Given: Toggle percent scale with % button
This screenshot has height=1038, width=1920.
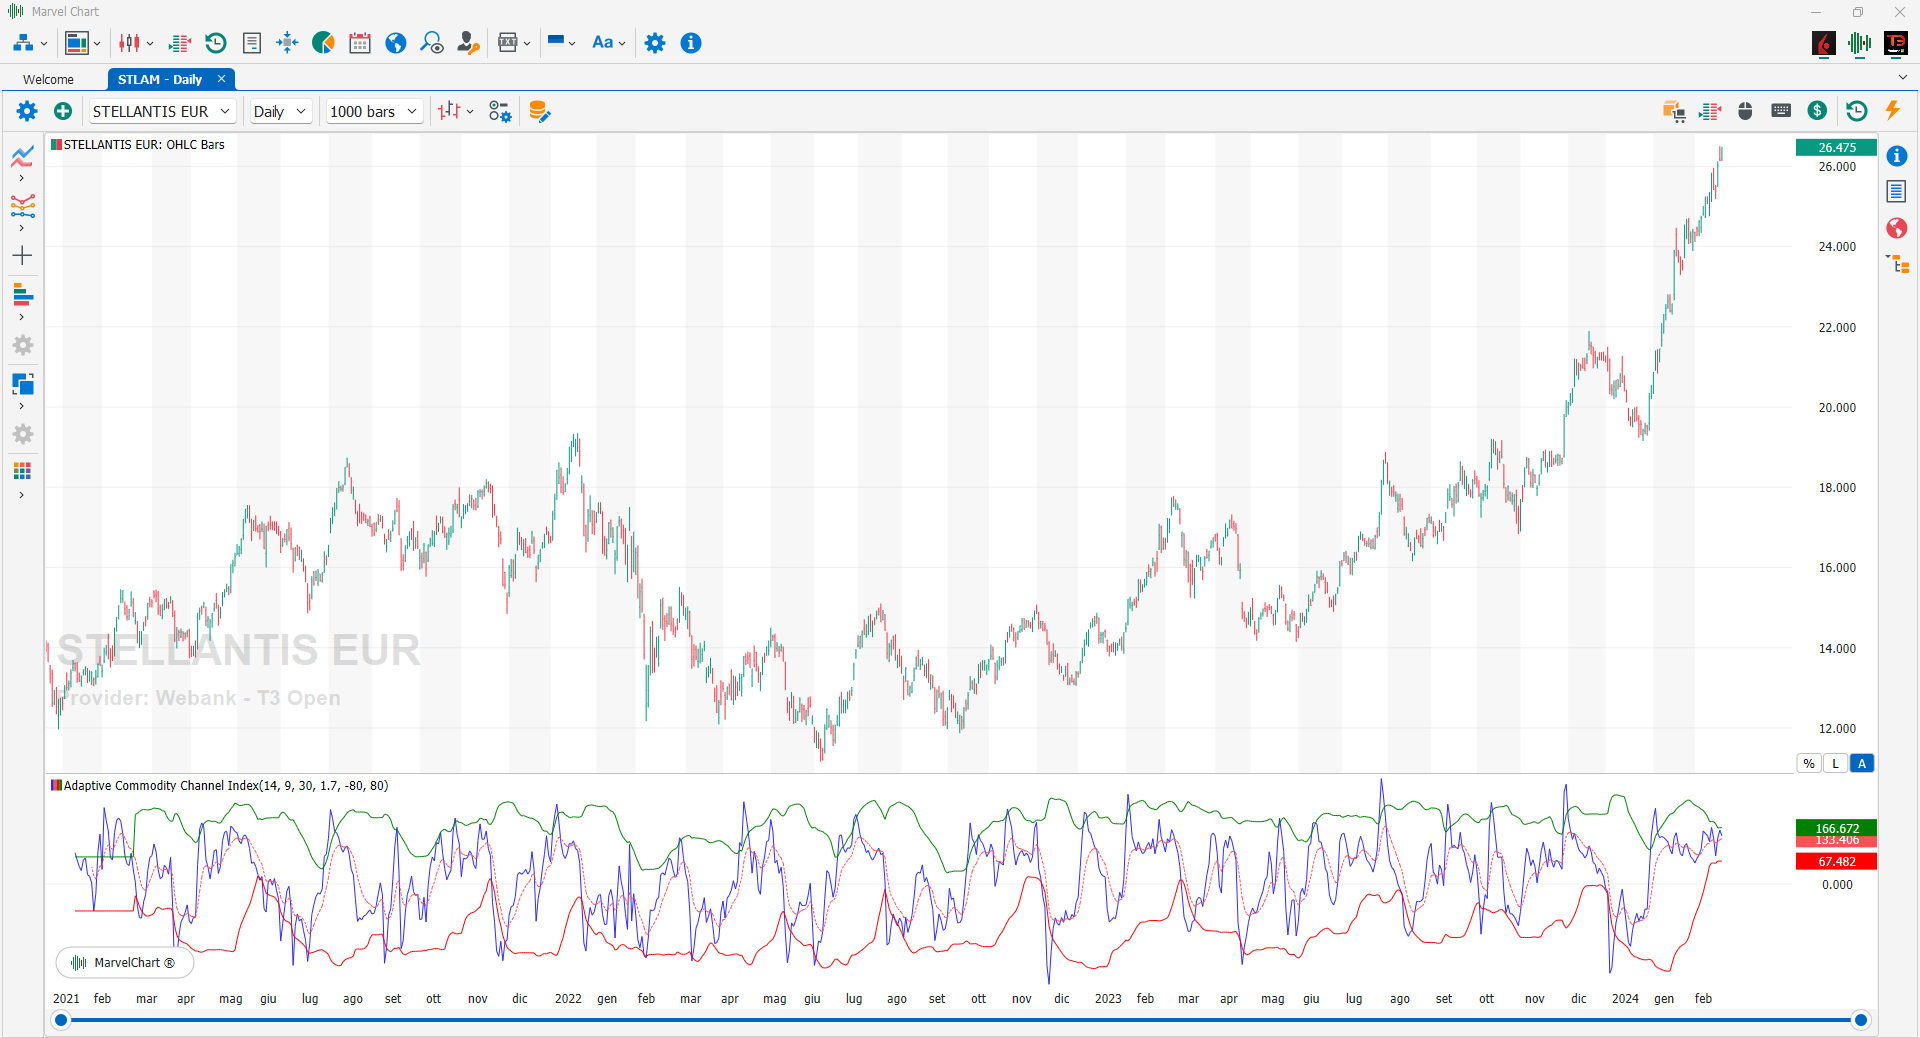Looking at the screenshot, I should 1809,764.
